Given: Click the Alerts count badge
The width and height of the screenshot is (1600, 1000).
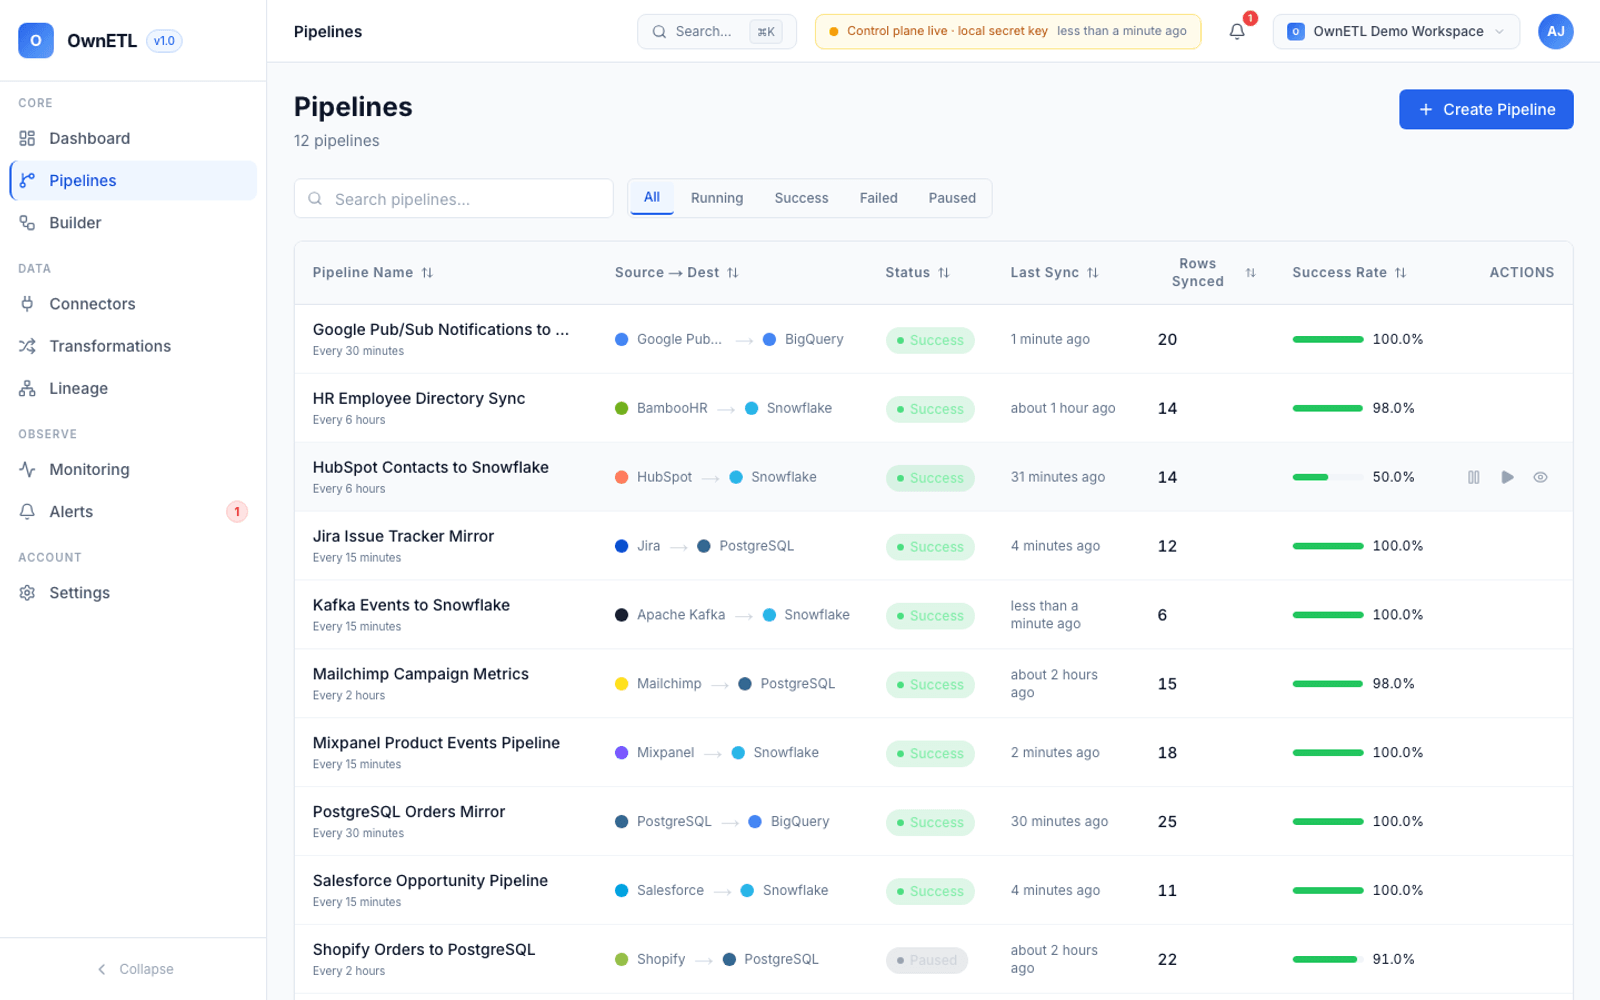Looking at the screenshot, I should pyautogui.click(x=237, y=512).
